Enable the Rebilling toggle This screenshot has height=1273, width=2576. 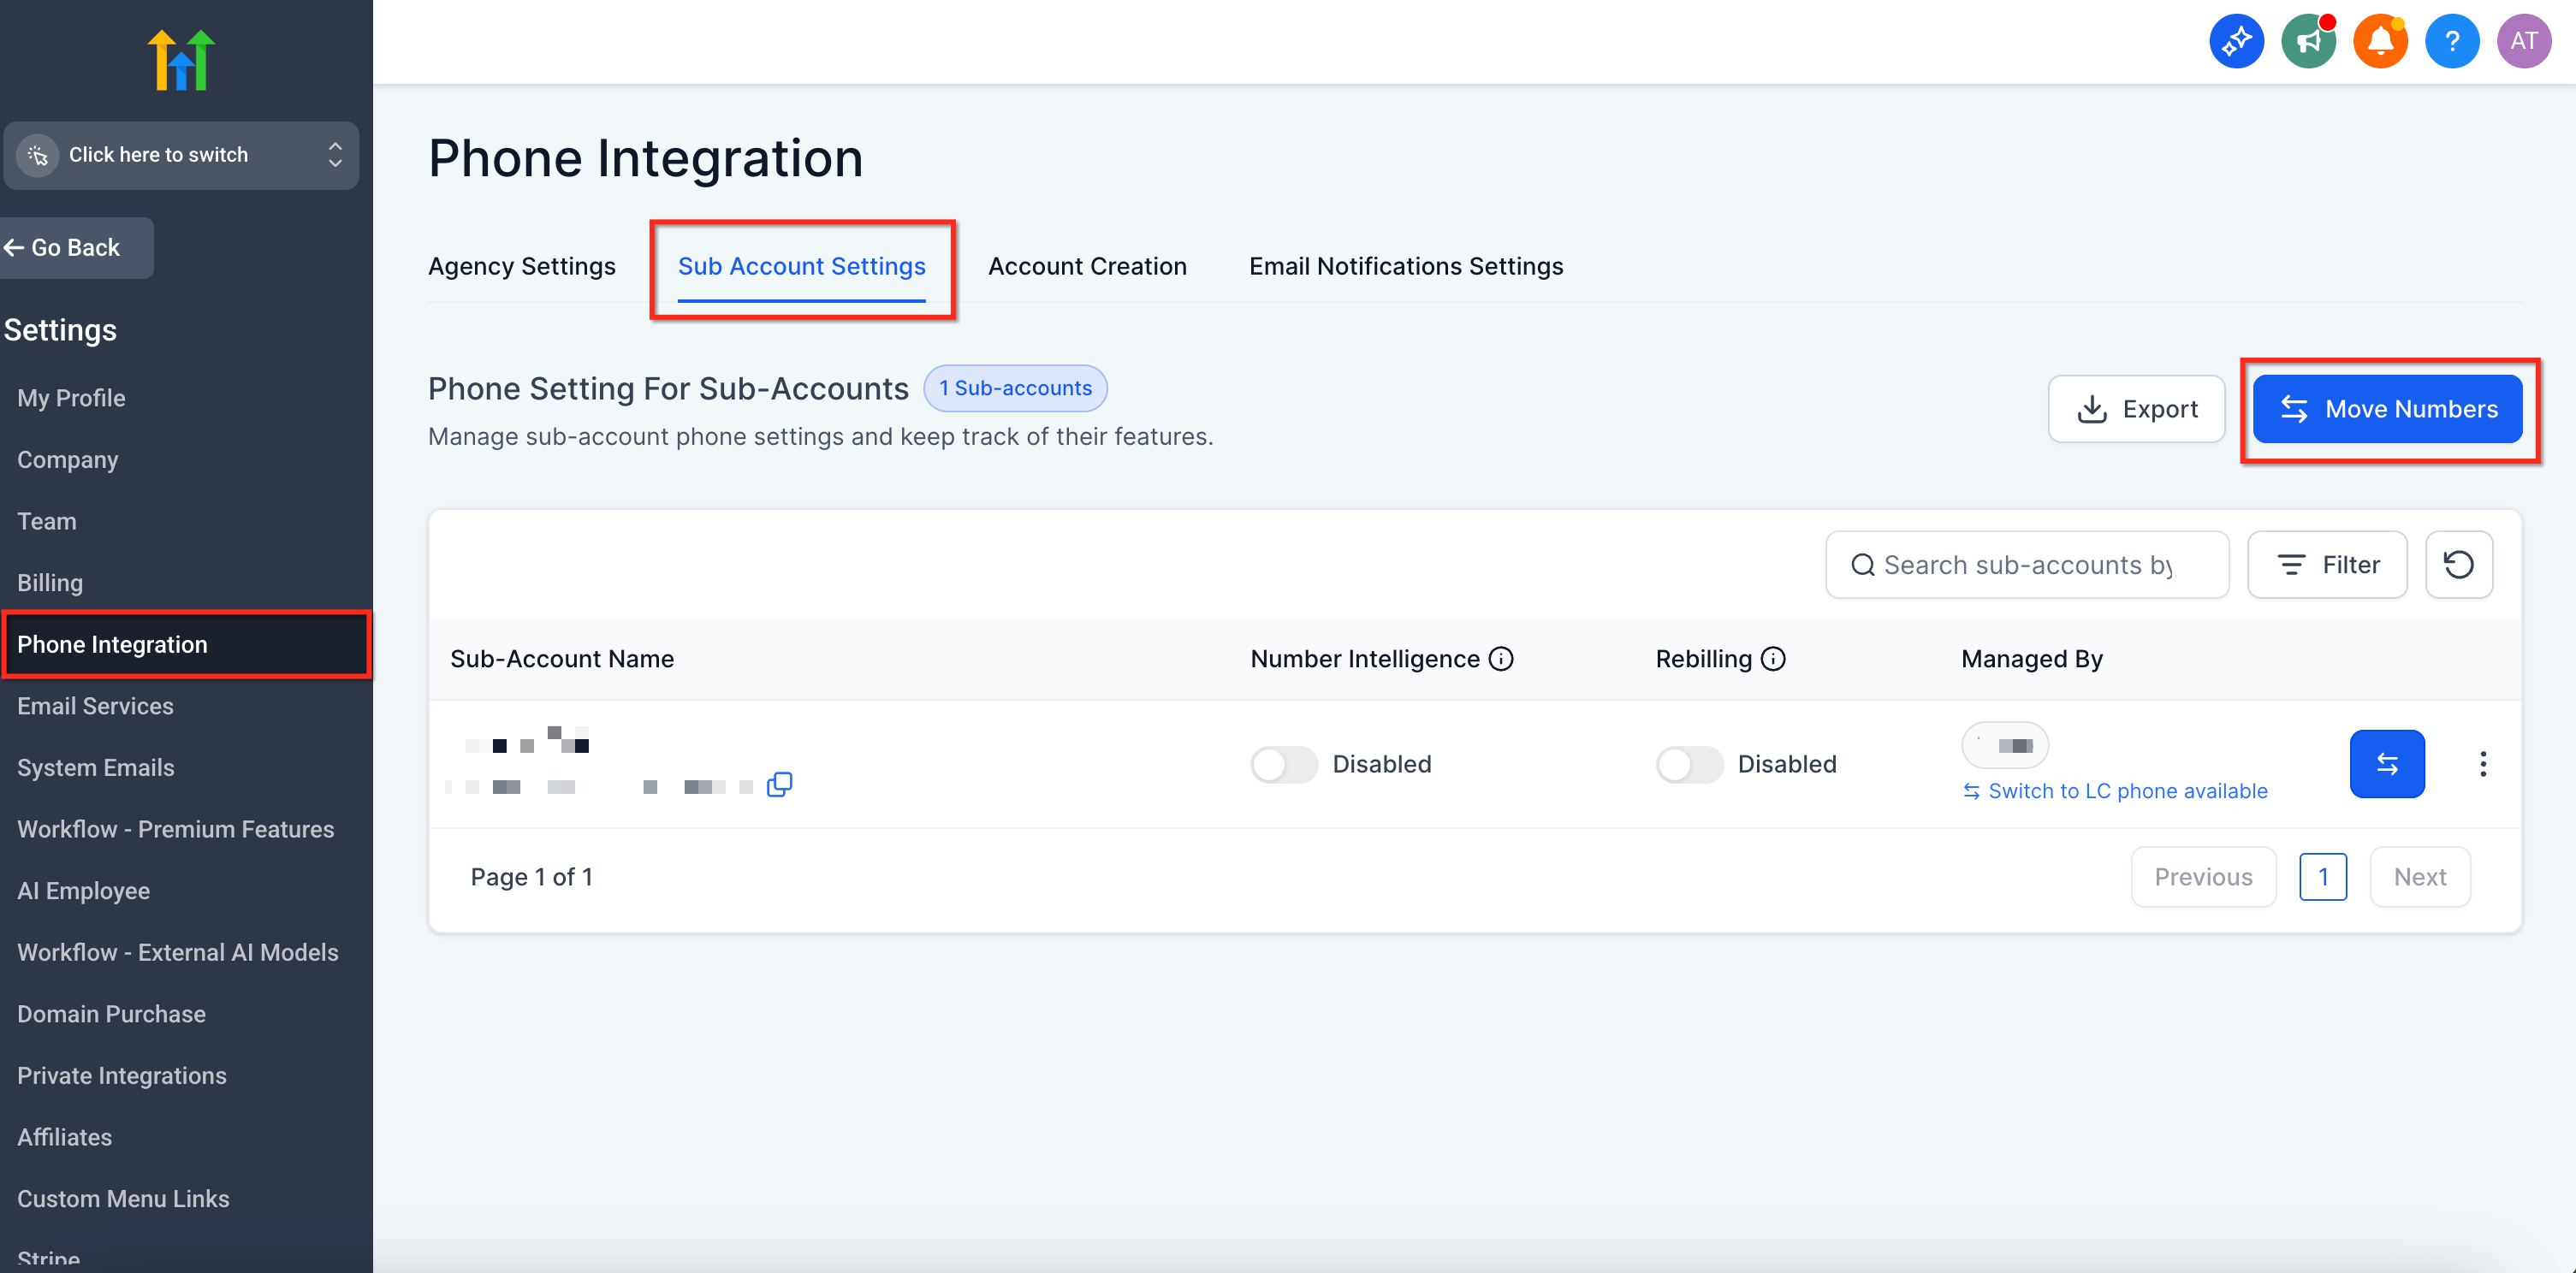coord(1689,765)
